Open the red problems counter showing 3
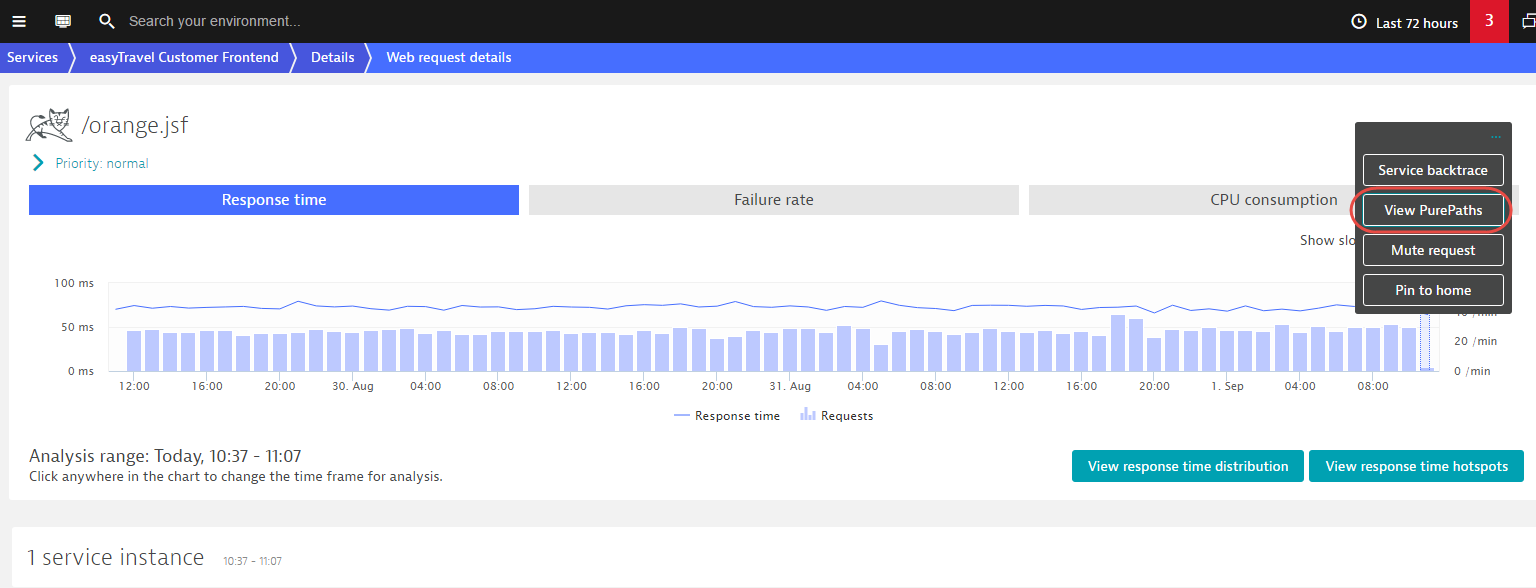Image resolution: width=1536 pixels, height=588 pixels. (1489, 21)
